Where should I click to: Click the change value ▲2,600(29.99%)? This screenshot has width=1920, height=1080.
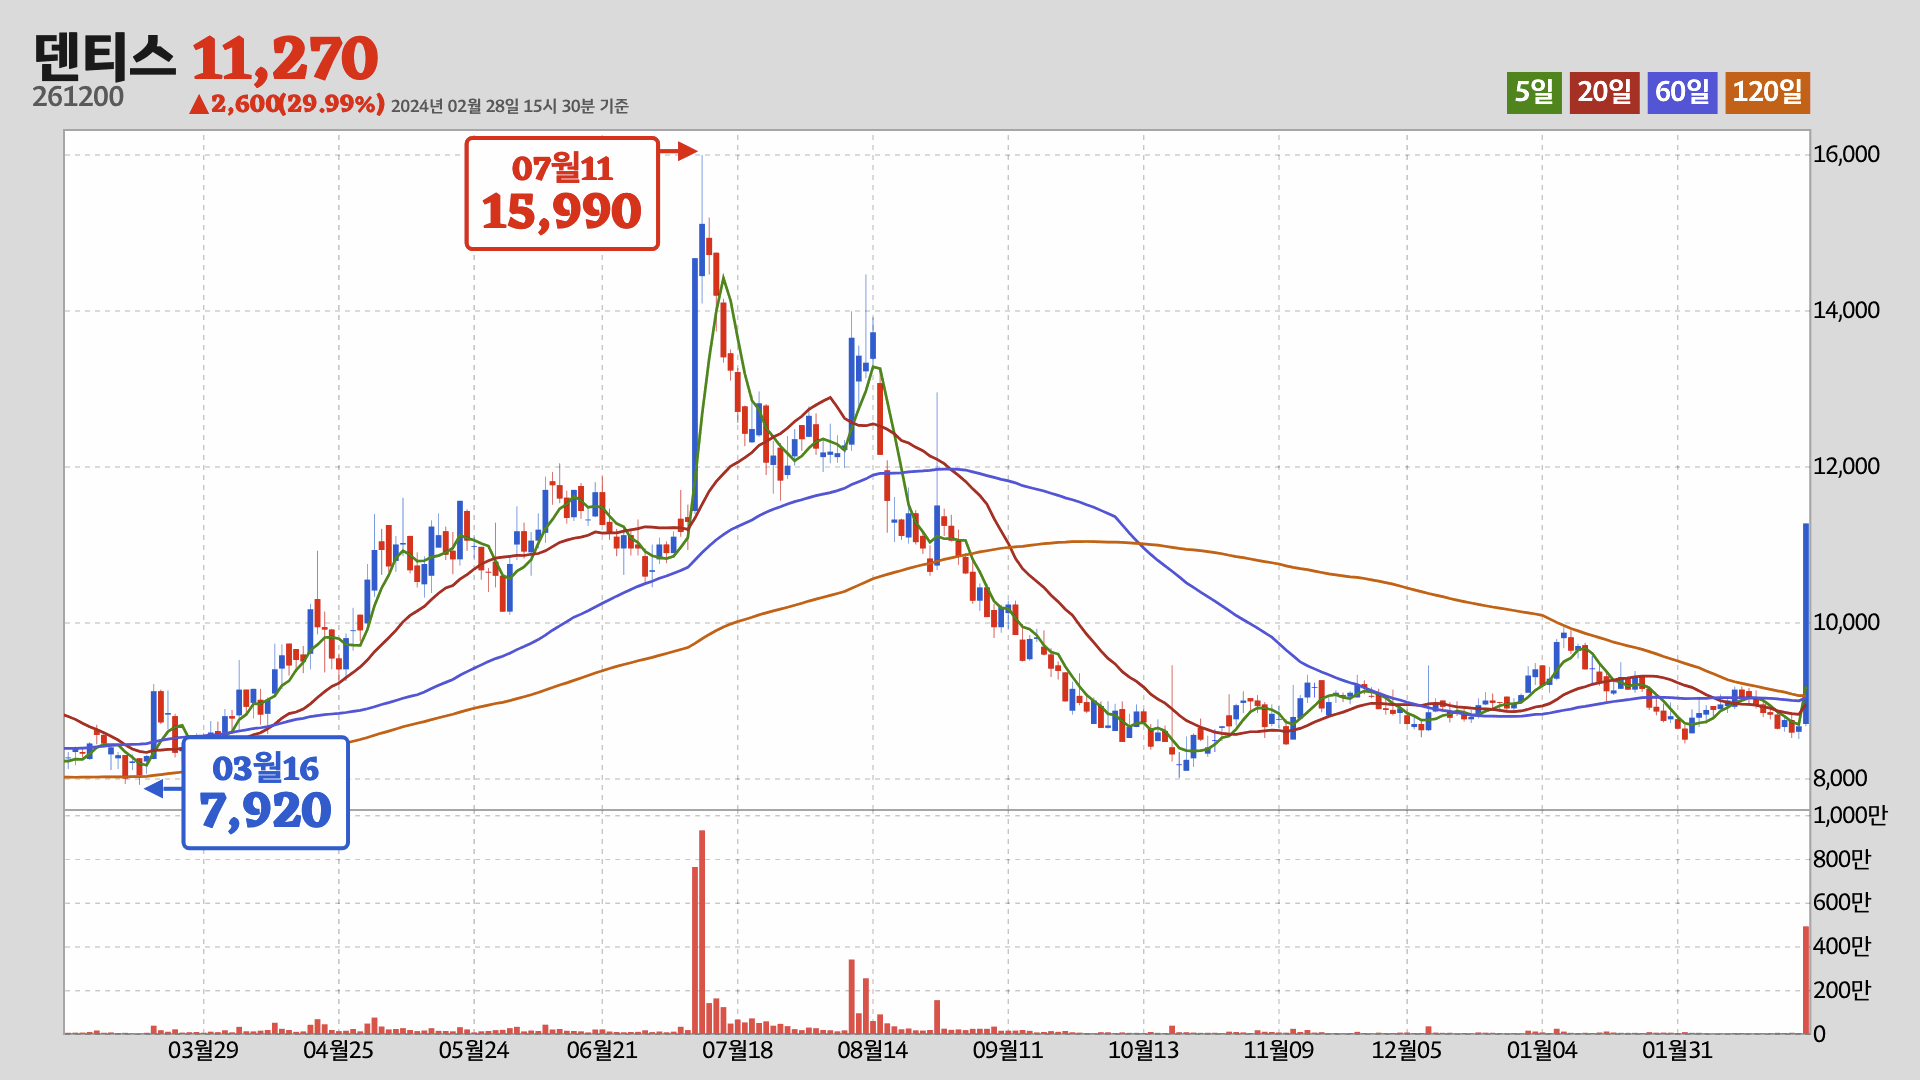pos(287,104)
